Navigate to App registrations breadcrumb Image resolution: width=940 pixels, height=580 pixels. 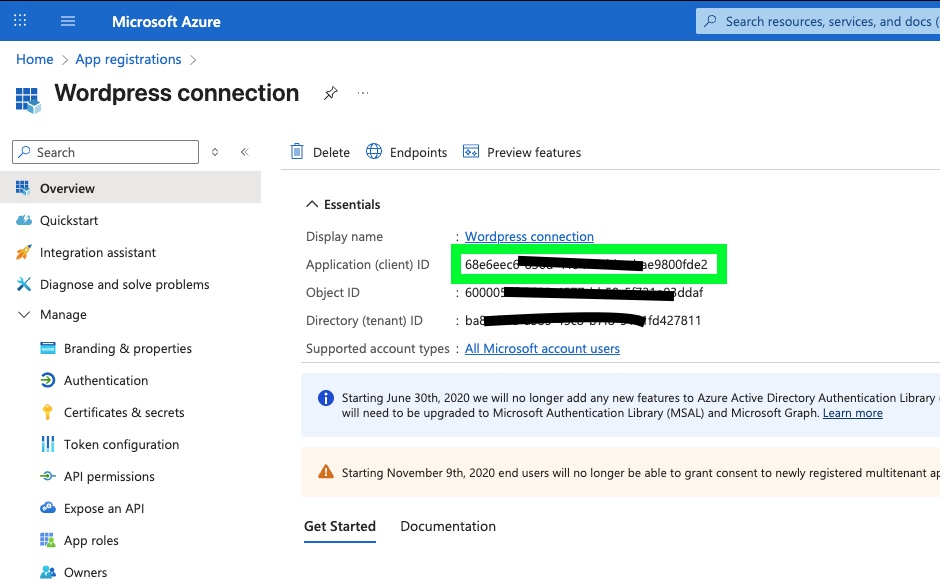[128, 59]
